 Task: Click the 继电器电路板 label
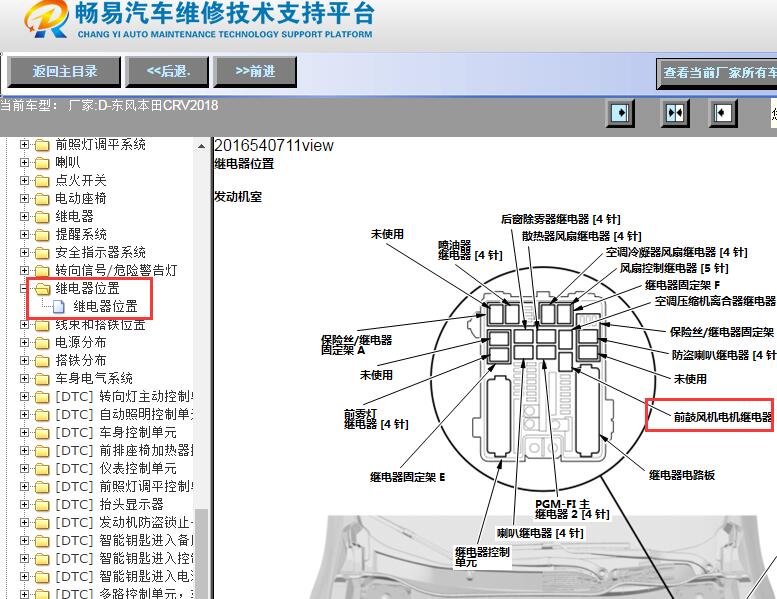coord(682,475)
